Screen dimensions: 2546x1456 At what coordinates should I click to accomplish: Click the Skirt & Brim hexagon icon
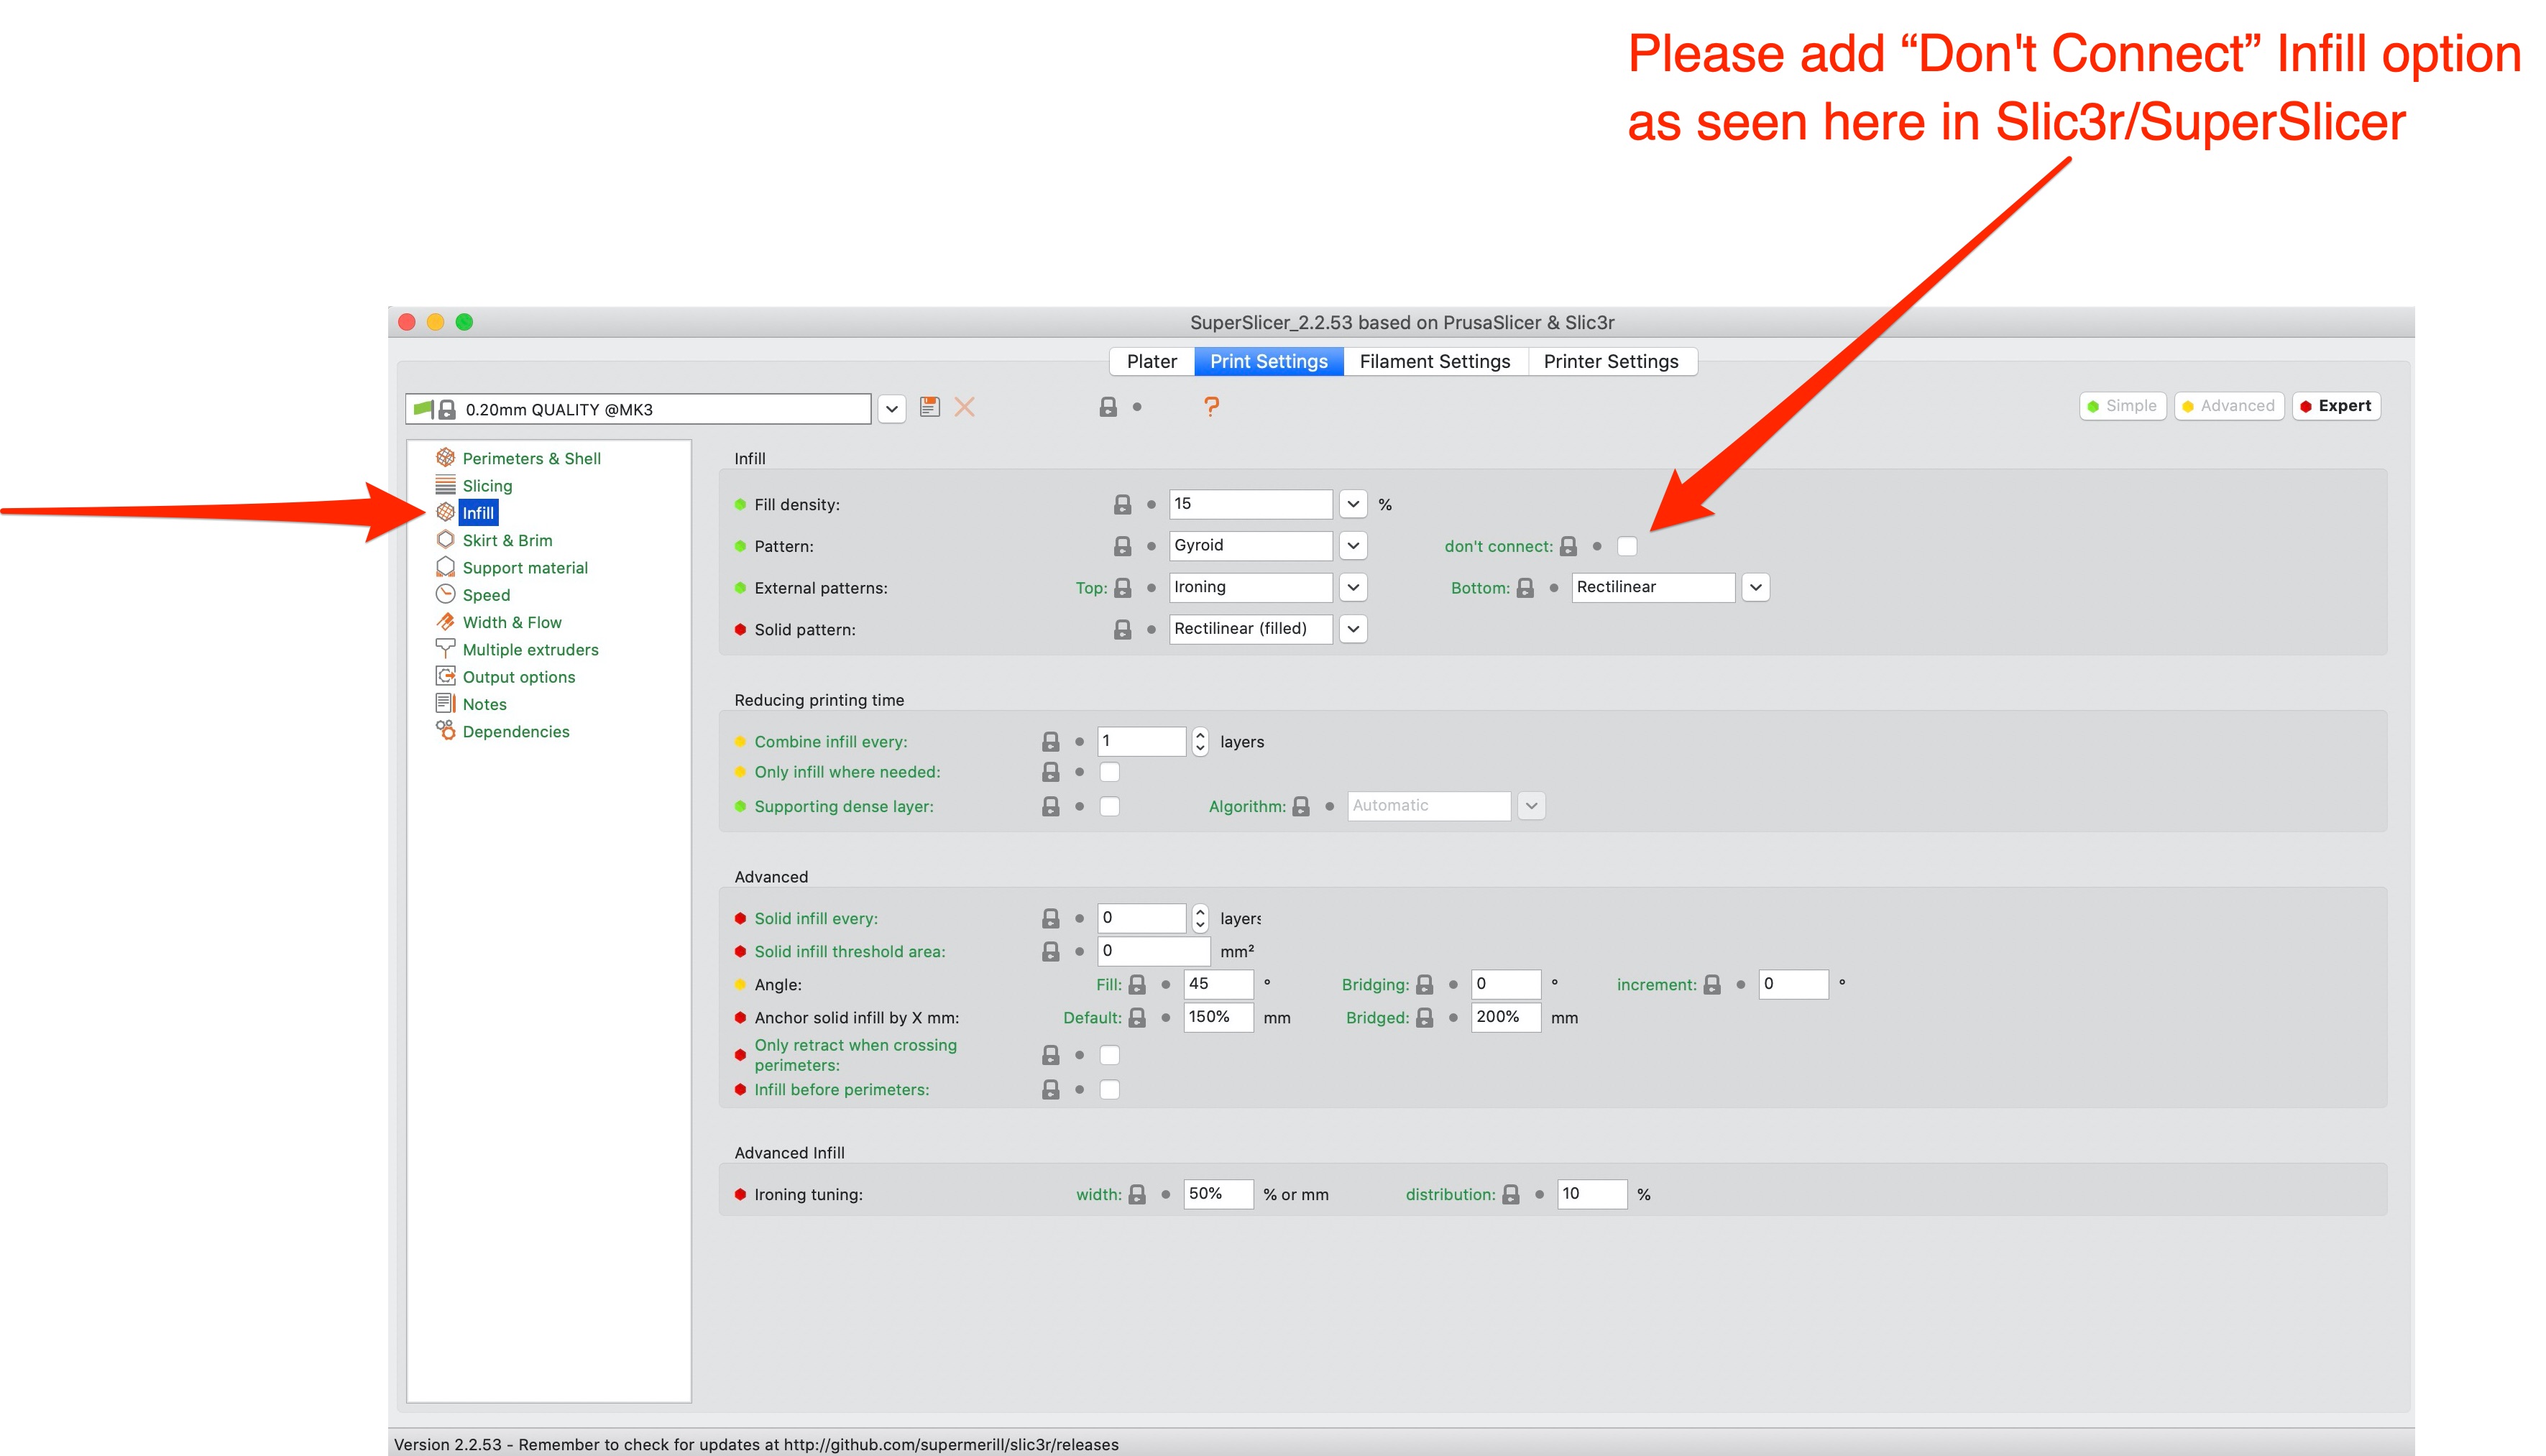447,540
